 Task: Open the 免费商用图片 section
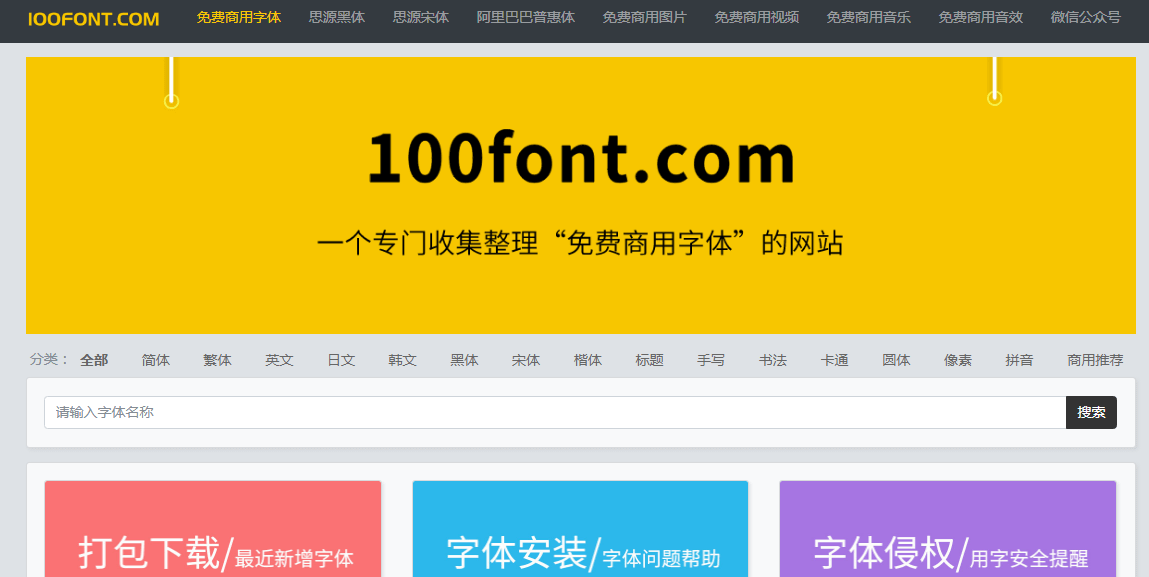click(x=644, y=17)
